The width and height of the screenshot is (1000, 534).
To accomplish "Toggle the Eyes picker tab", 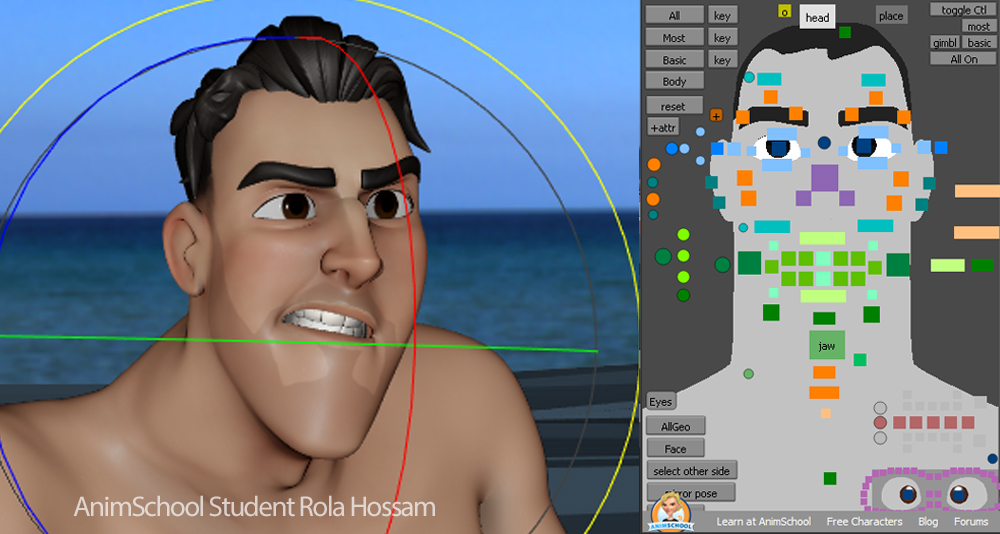I will coord(661,401).
